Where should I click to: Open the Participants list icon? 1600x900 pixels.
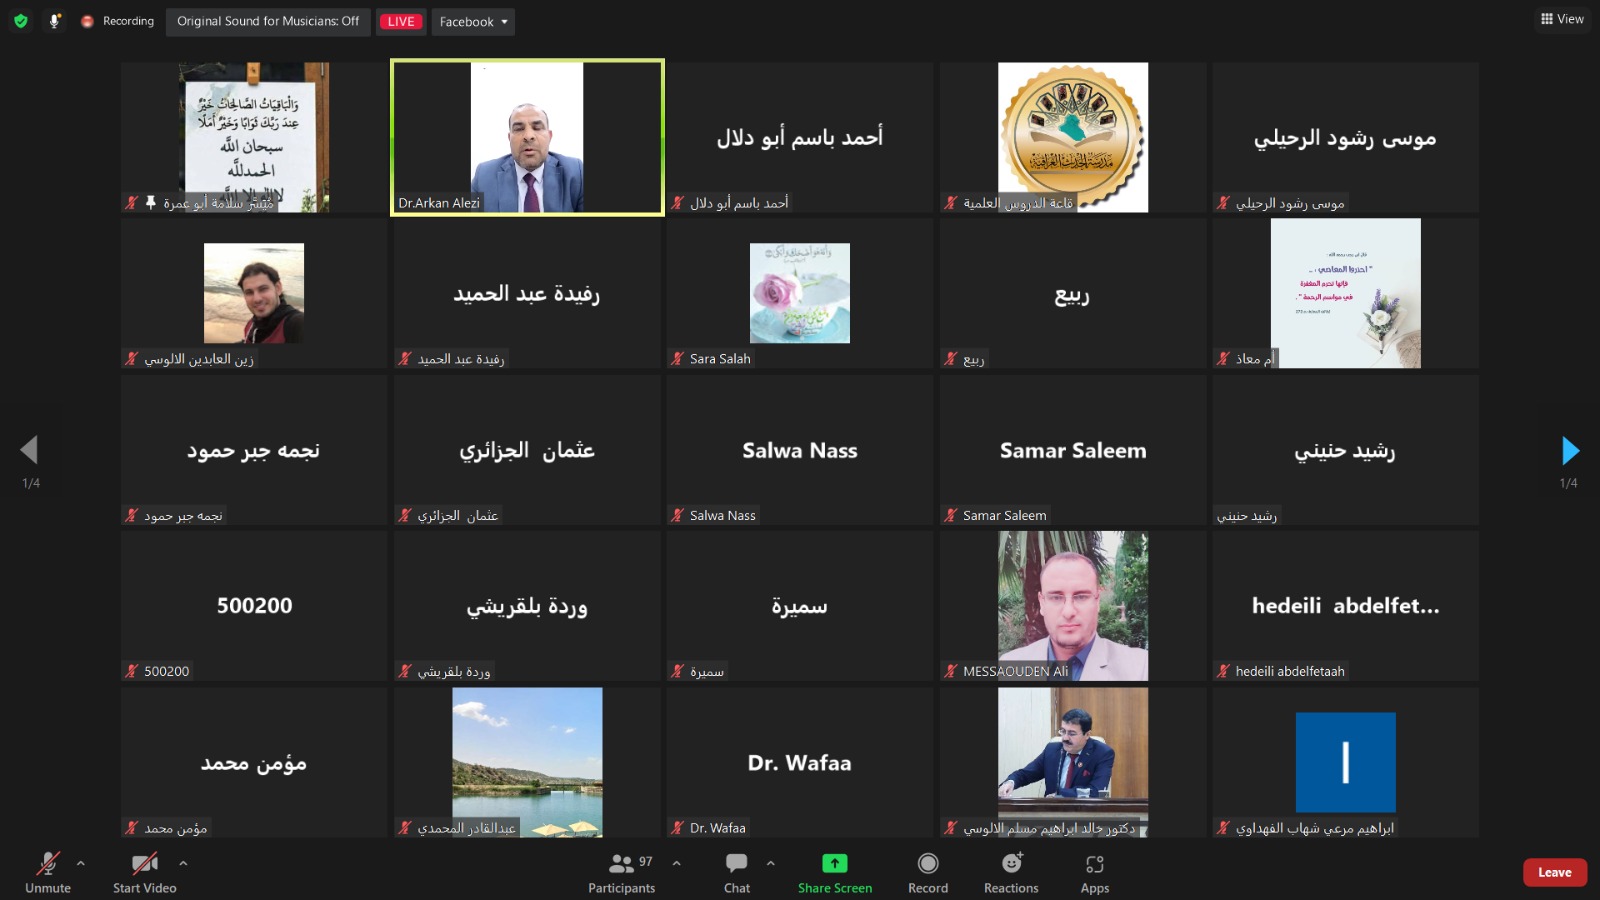(x=622, y=863)
